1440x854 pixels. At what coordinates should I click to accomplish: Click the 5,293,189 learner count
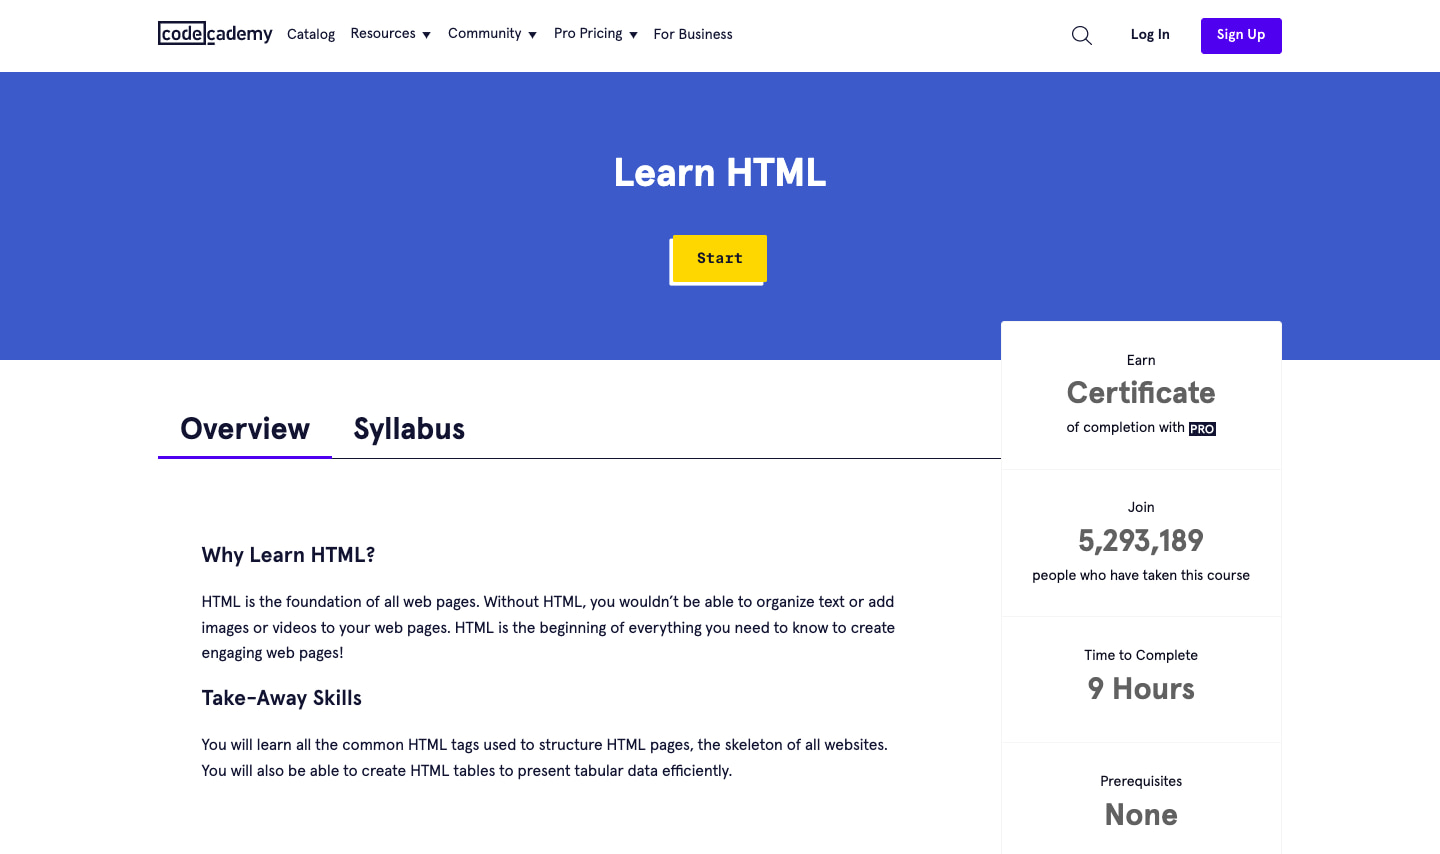[1141, 541]
